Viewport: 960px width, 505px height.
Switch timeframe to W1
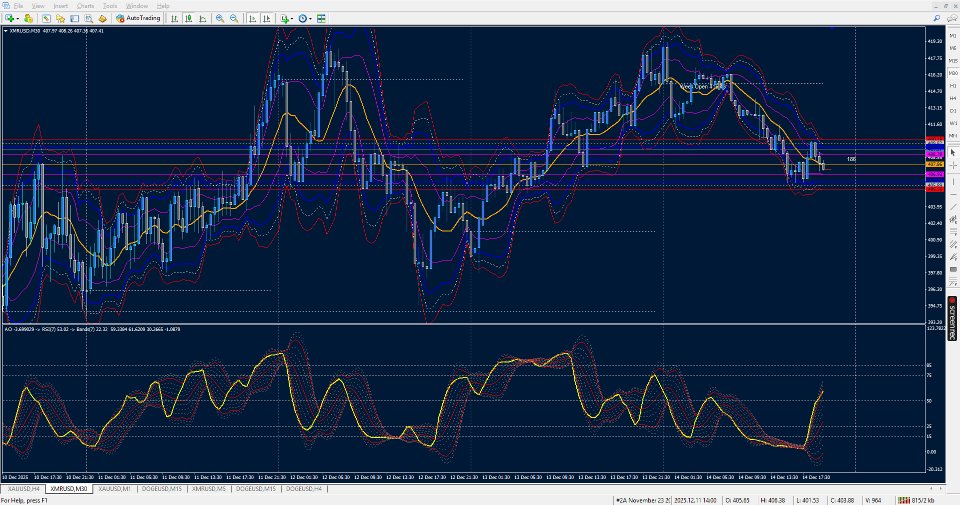pos(953,123)
